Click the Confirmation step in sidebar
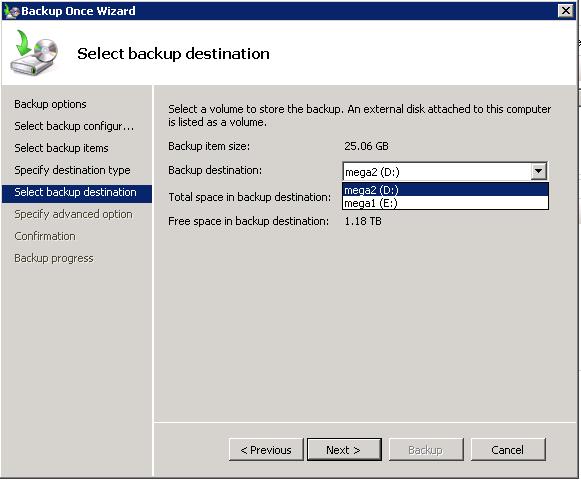The width and height of the screenshot is (581, 480). (45, 236)
